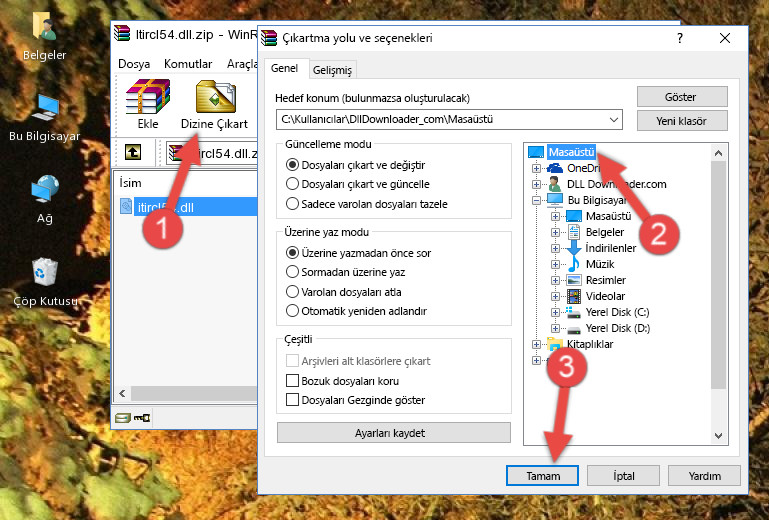
Task: Click WinRAR file list scroll left arrow
Action: 123,393
